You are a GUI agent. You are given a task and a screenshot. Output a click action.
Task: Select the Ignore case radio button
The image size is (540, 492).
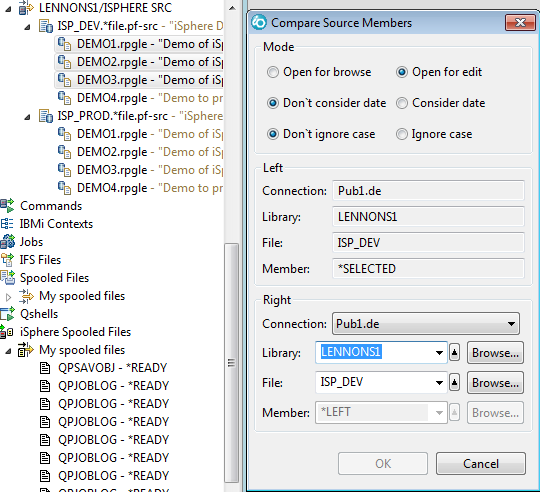[402, 134]
